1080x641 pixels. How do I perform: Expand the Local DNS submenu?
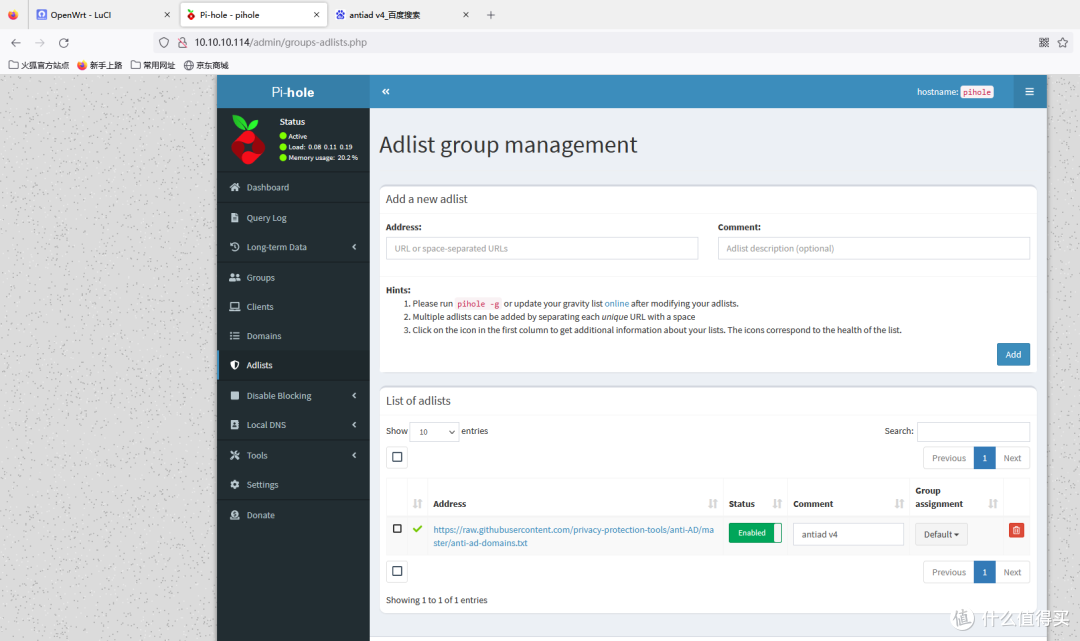click(293, 425)
